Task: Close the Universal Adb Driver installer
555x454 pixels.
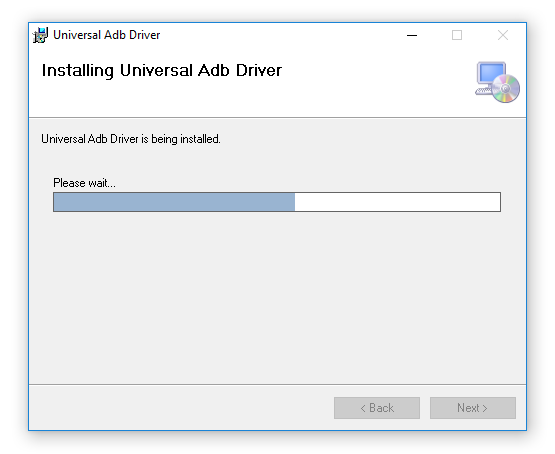Action: [503, 35]
